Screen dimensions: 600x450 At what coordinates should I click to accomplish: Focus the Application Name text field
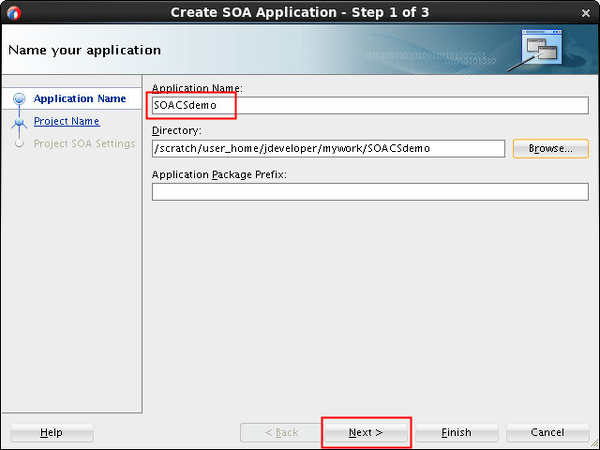pos(370,105)
